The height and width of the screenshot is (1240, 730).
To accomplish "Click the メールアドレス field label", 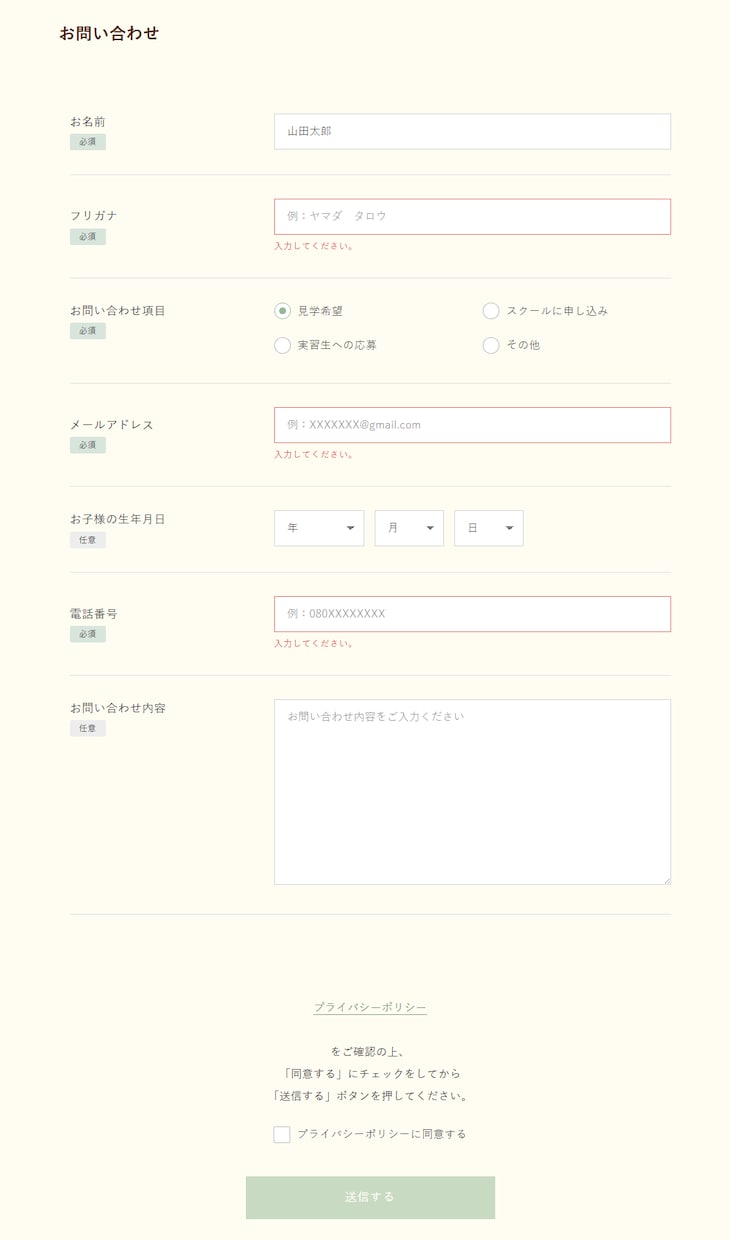I will point(112,425).
